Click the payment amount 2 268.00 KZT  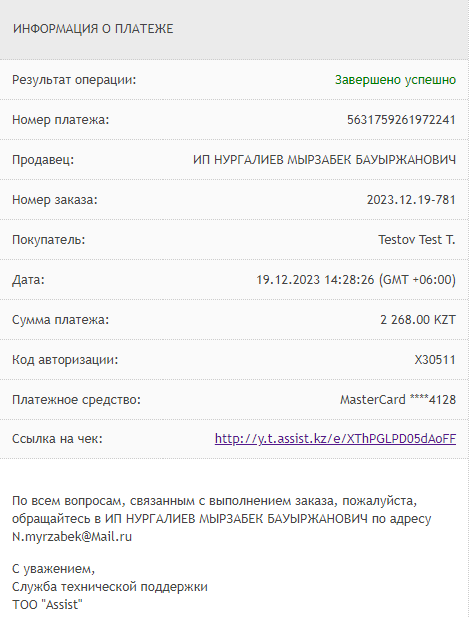pyautogui.click(x=418, y=320)
